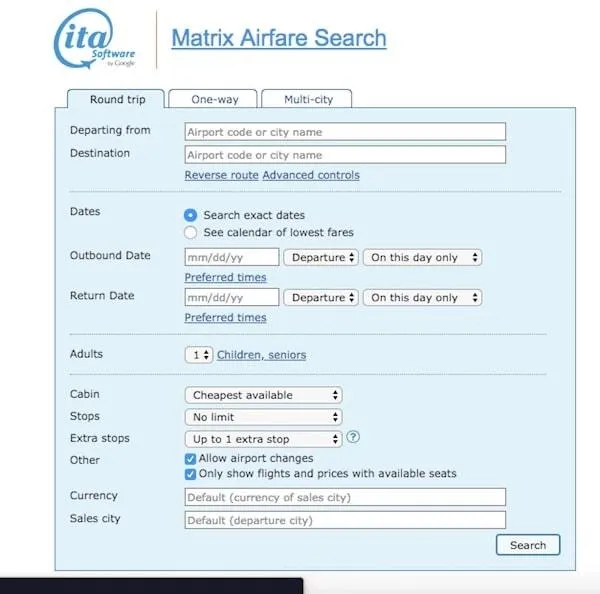Open Advanced controls link
Image resolution: width=600 pixels, height=594 pixels.
[311, 175]
